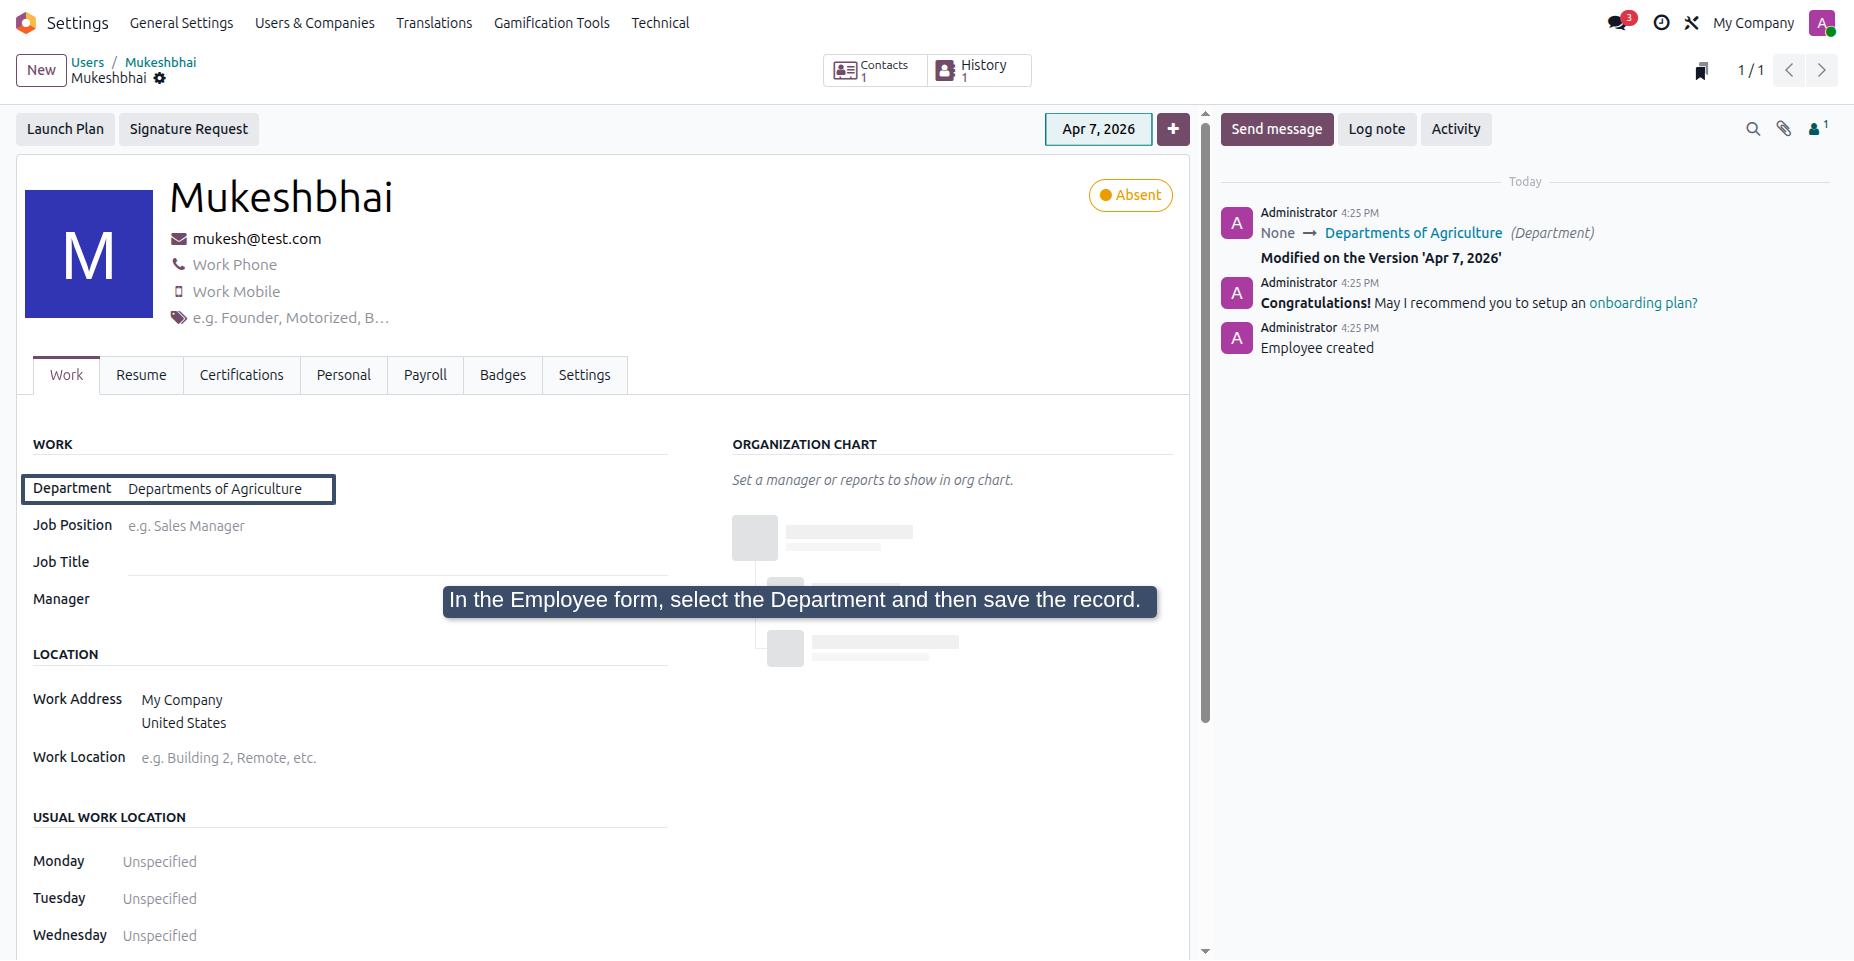Click the Users breadcrumb link
The height and width of the screenshot is (961, 1854).
click(87, 62)
